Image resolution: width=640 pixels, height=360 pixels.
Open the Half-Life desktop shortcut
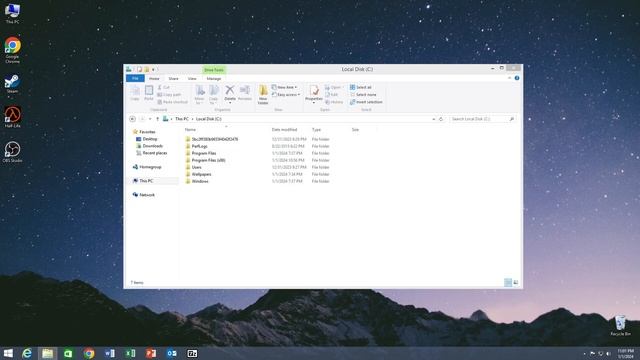point(12,117)
